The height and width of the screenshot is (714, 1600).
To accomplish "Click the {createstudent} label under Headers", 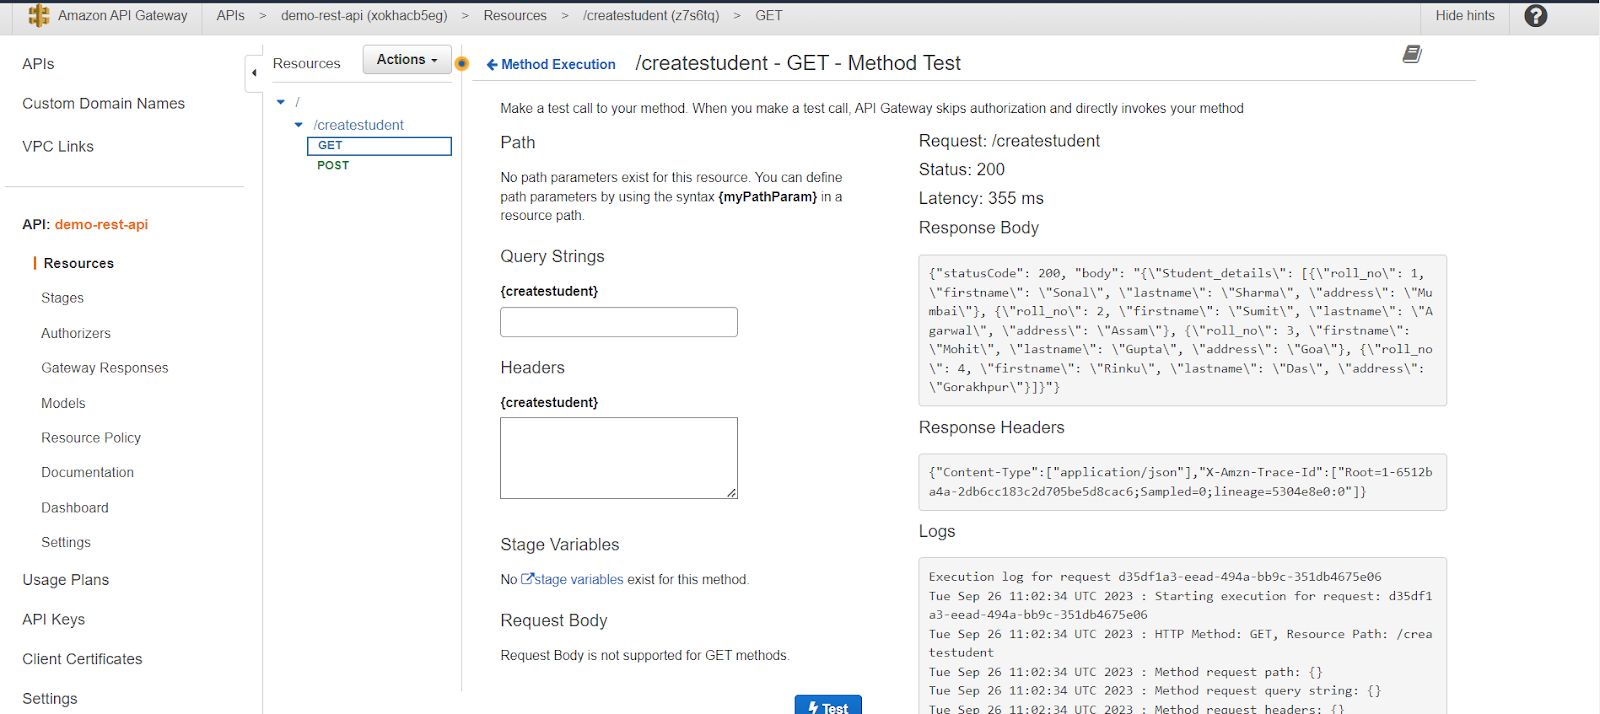I will tap(549, 402).
